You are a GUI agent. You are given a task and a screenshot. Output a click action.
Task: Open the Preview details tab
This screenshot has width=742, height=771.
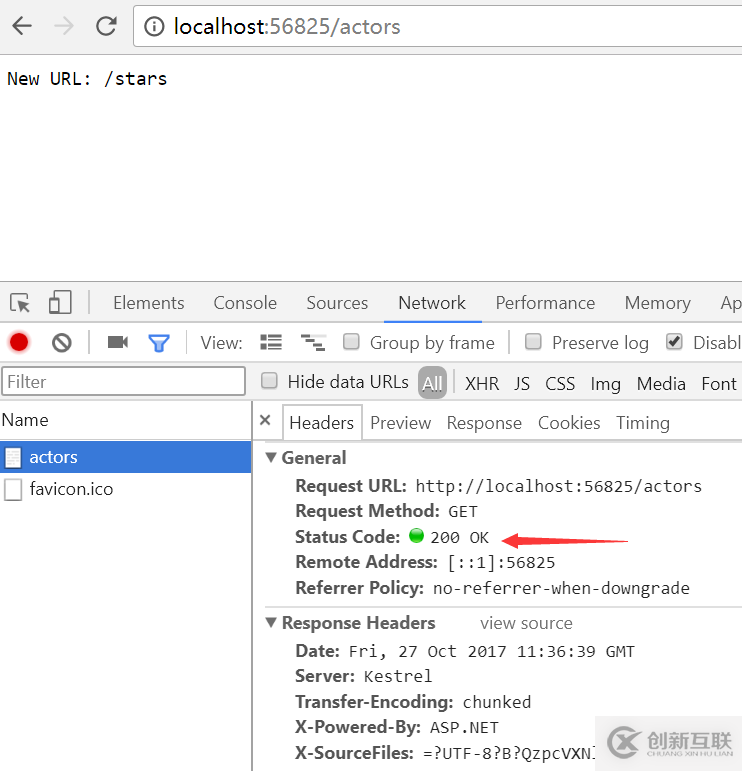400,423
